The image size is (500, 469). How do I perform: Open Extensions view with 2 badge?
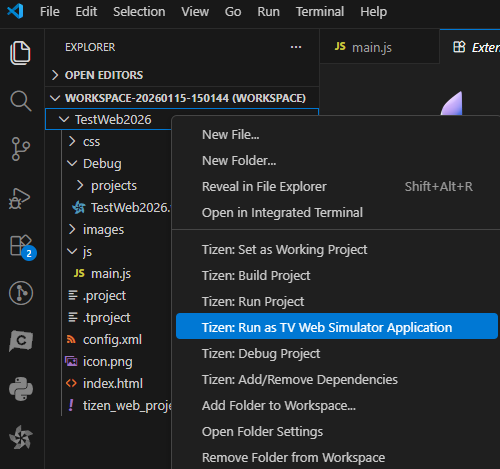click(x=23, y=247)
